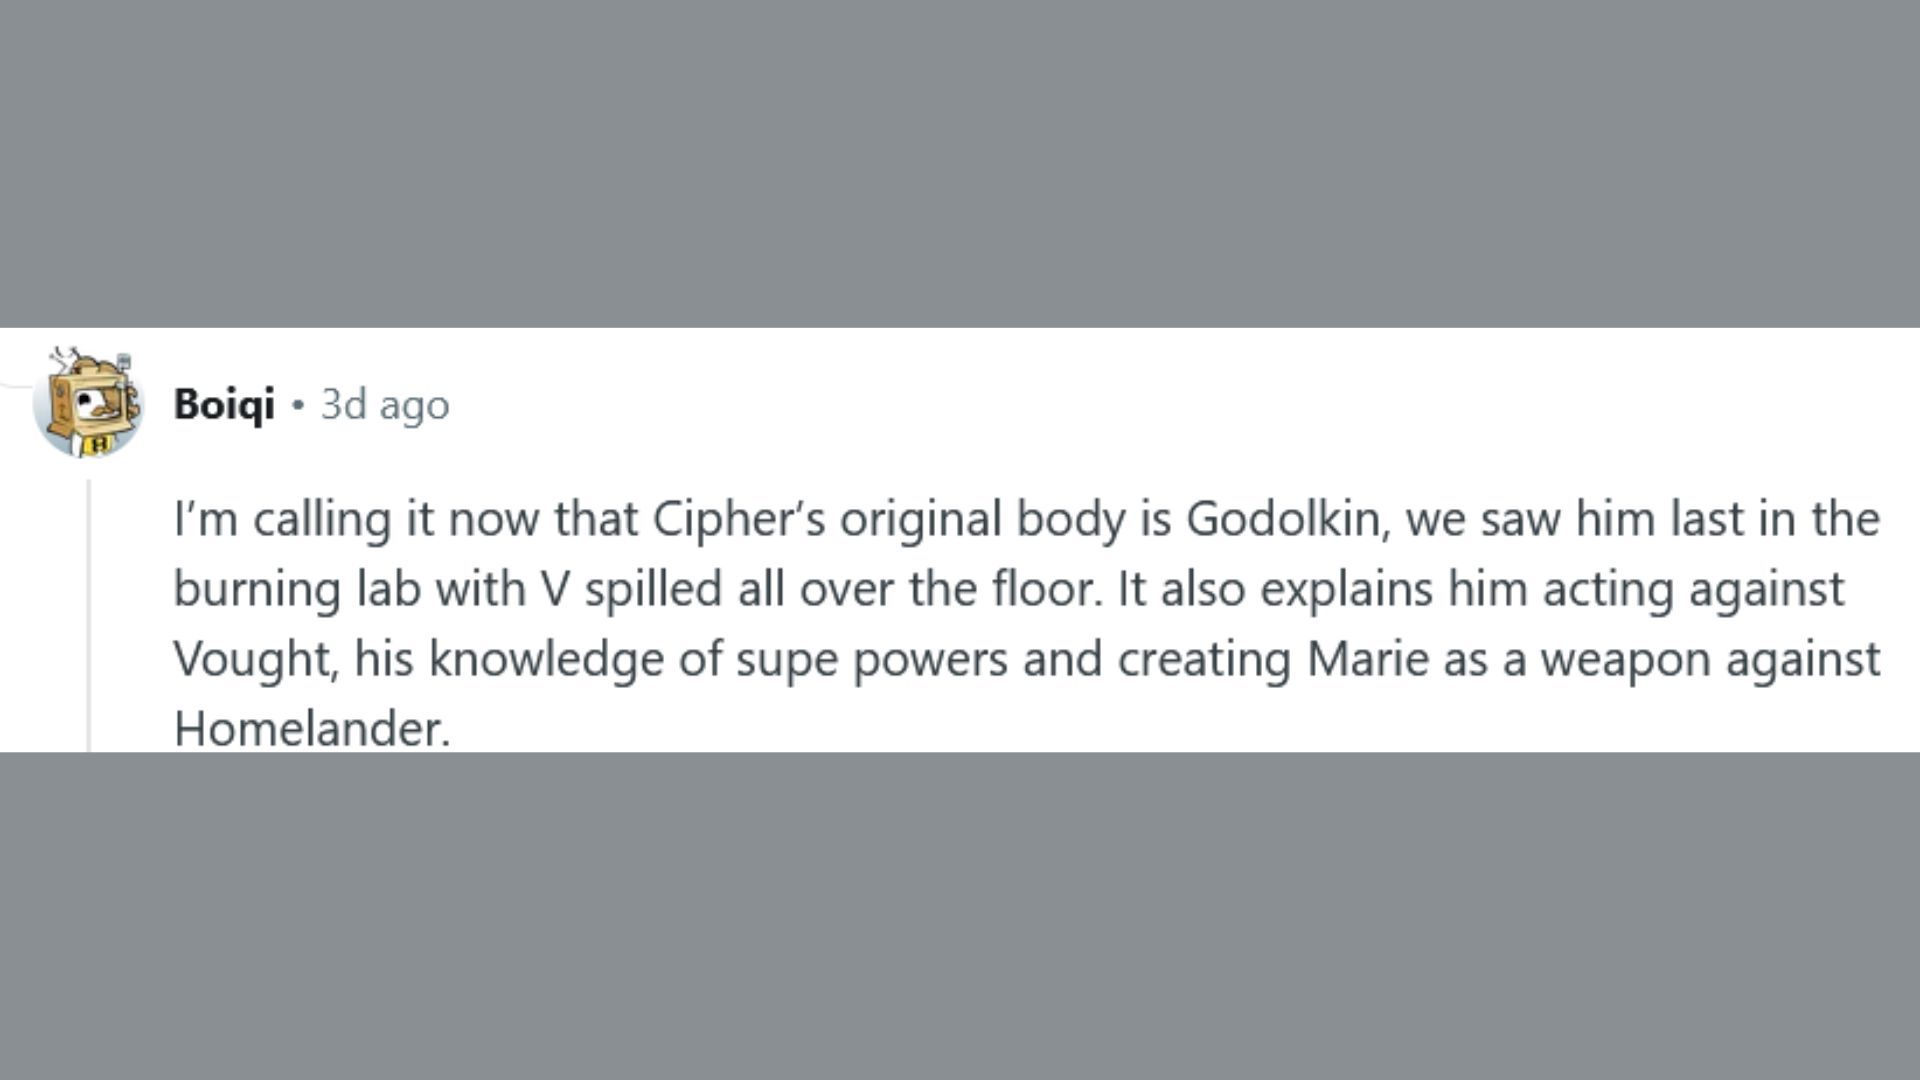Image resolution: width=1920 pixels, height=1080 pixels.
Task: Click the word "knowledge" in the comment
Action: (546, 659)
